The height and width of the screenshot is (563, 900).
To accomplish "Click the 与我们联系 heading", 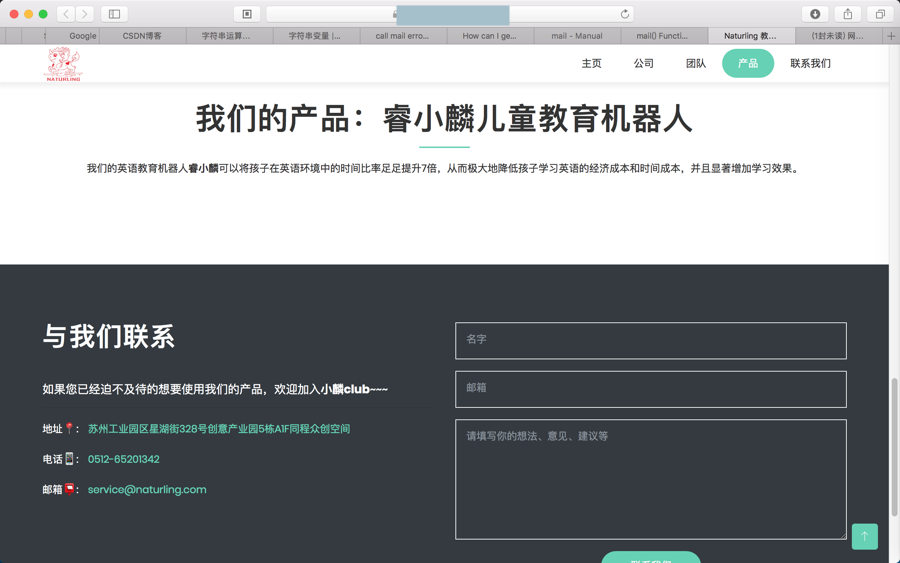I will (x=108, y=336).
